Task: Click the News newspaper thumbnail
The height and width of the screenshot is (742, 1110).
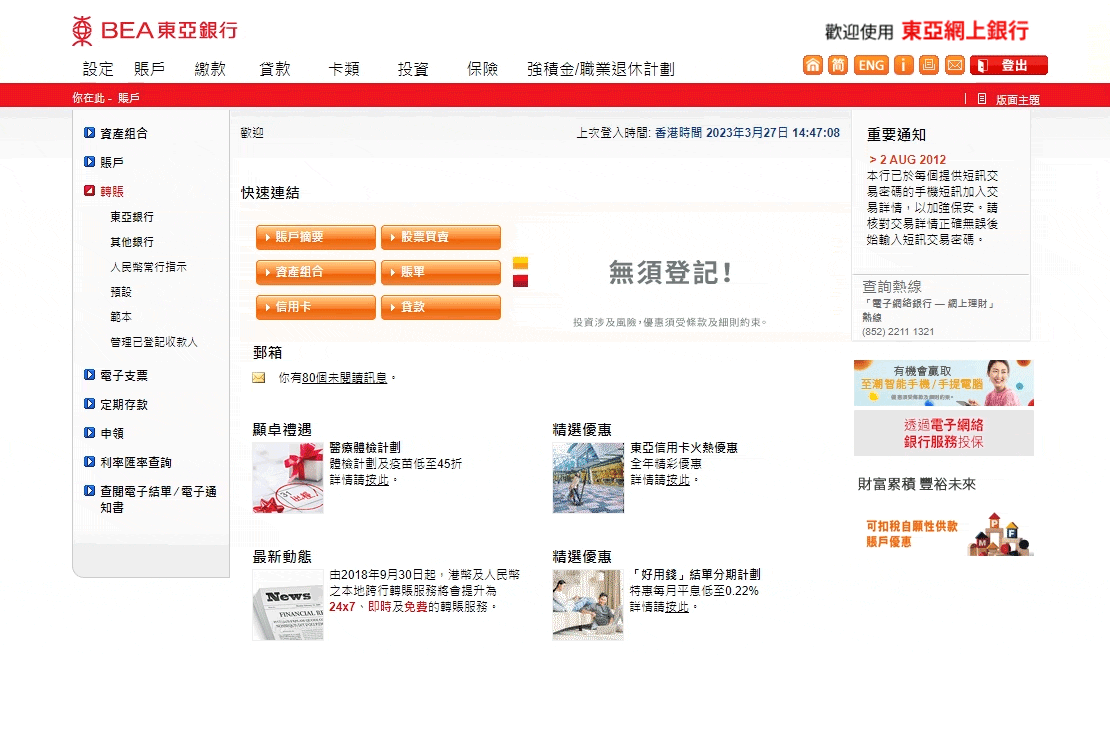Action: pyautogui.click(x=287, y=605)
